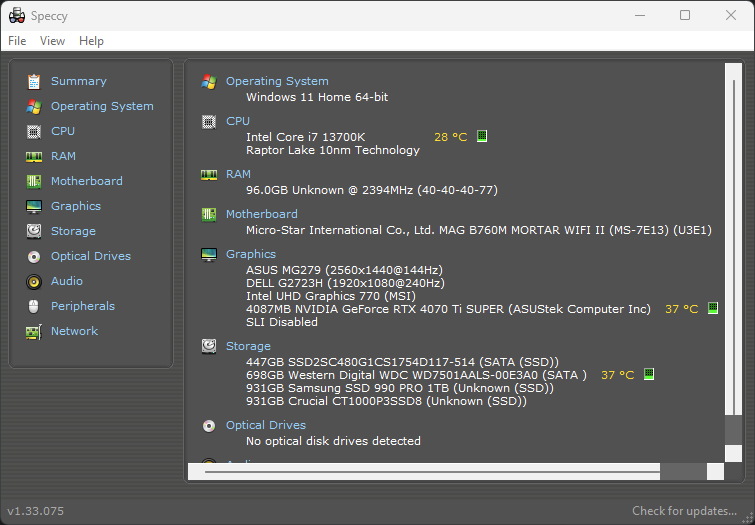Click the Operating System flag icon in sidebar
This screenshot has height=525, width=755.
(34, 106)
